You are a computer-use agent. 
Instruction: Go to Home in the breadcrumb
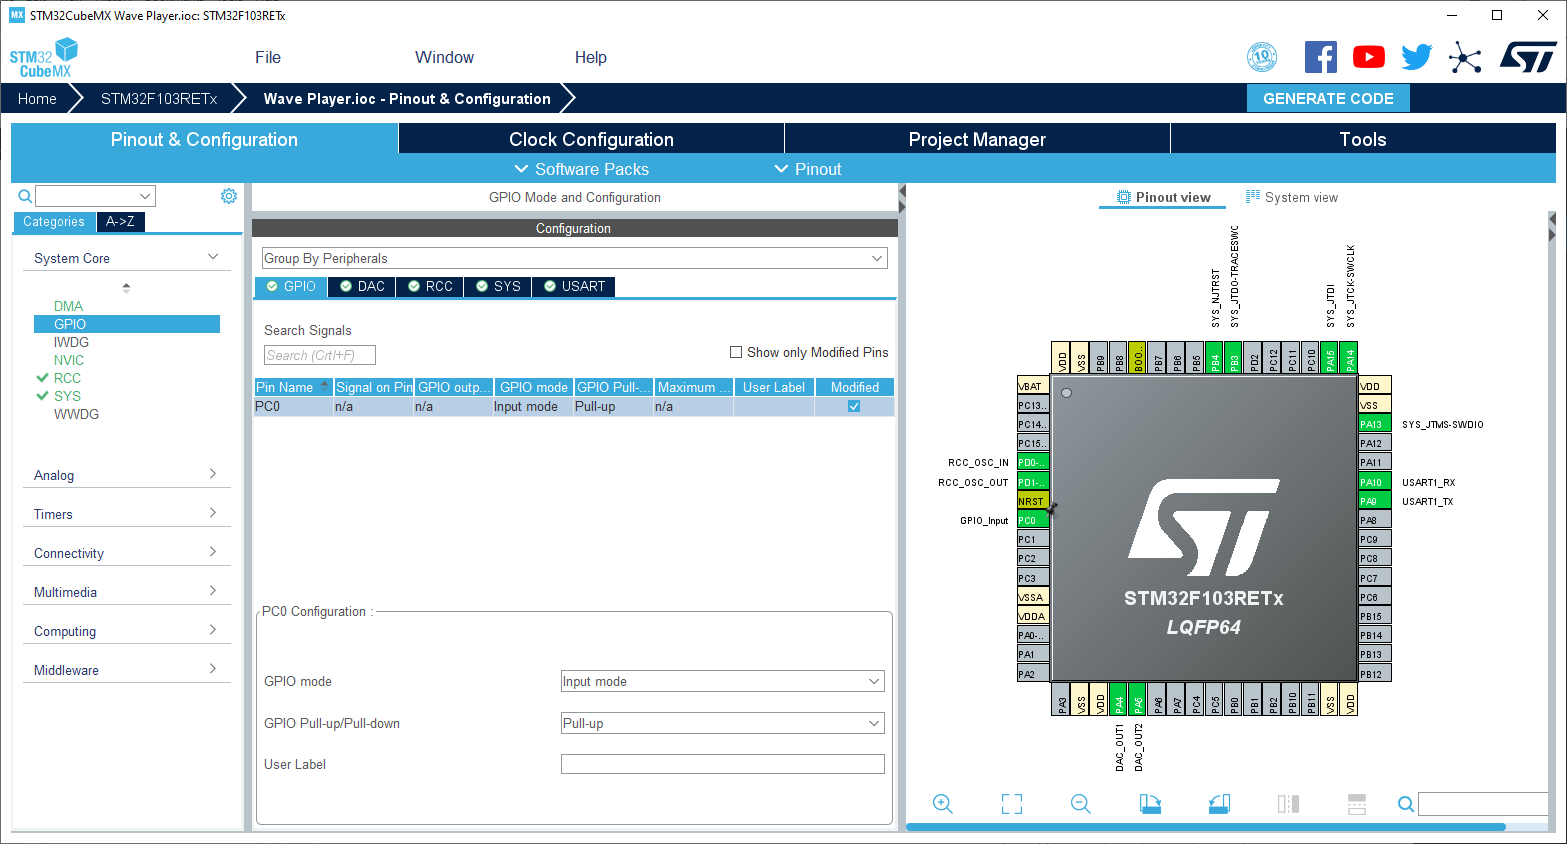(x=37, y=98)
